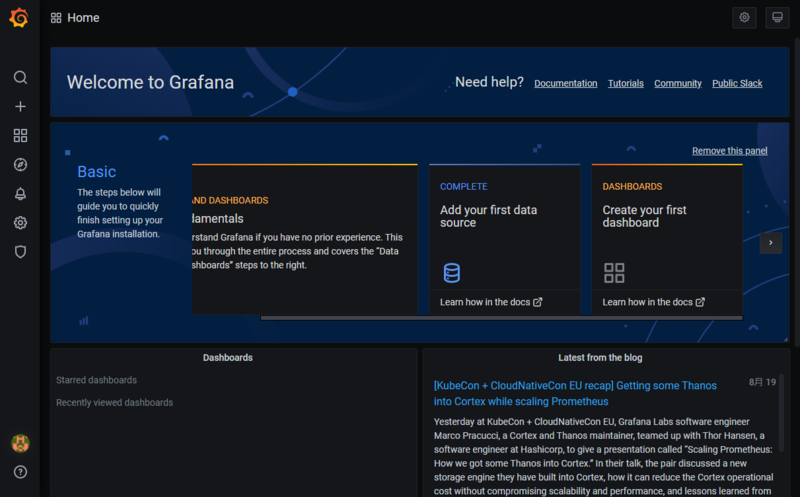Image resolution: width=800 pixels, height=497 pixels.
Task: Click the Grafana logo in the sidebar
Action: (19, 18)
